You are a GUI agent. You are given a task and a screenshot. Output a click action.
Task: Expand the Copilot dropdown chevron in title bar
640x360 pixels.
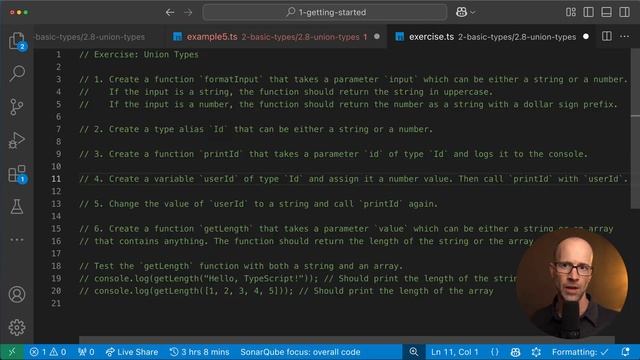pyautogui.click(x=473, y=13)
